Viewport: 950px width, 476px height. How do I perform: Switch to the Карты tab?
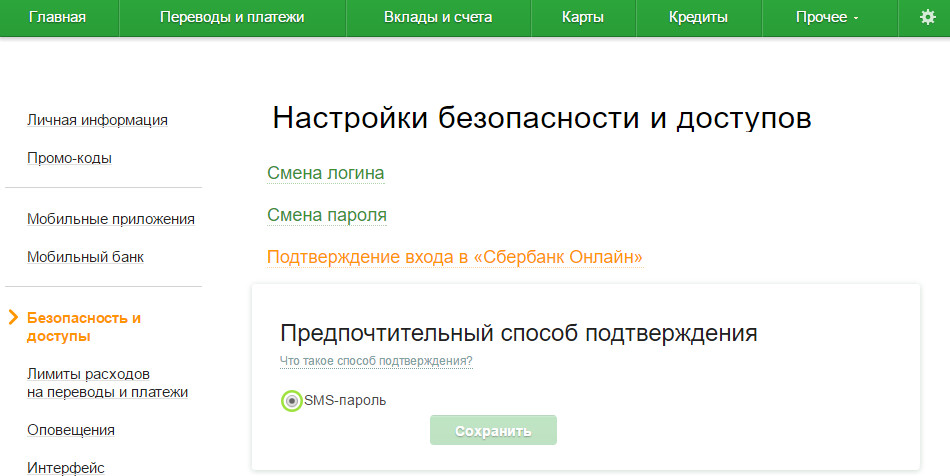pyautogui.click(x=583, y=17)
